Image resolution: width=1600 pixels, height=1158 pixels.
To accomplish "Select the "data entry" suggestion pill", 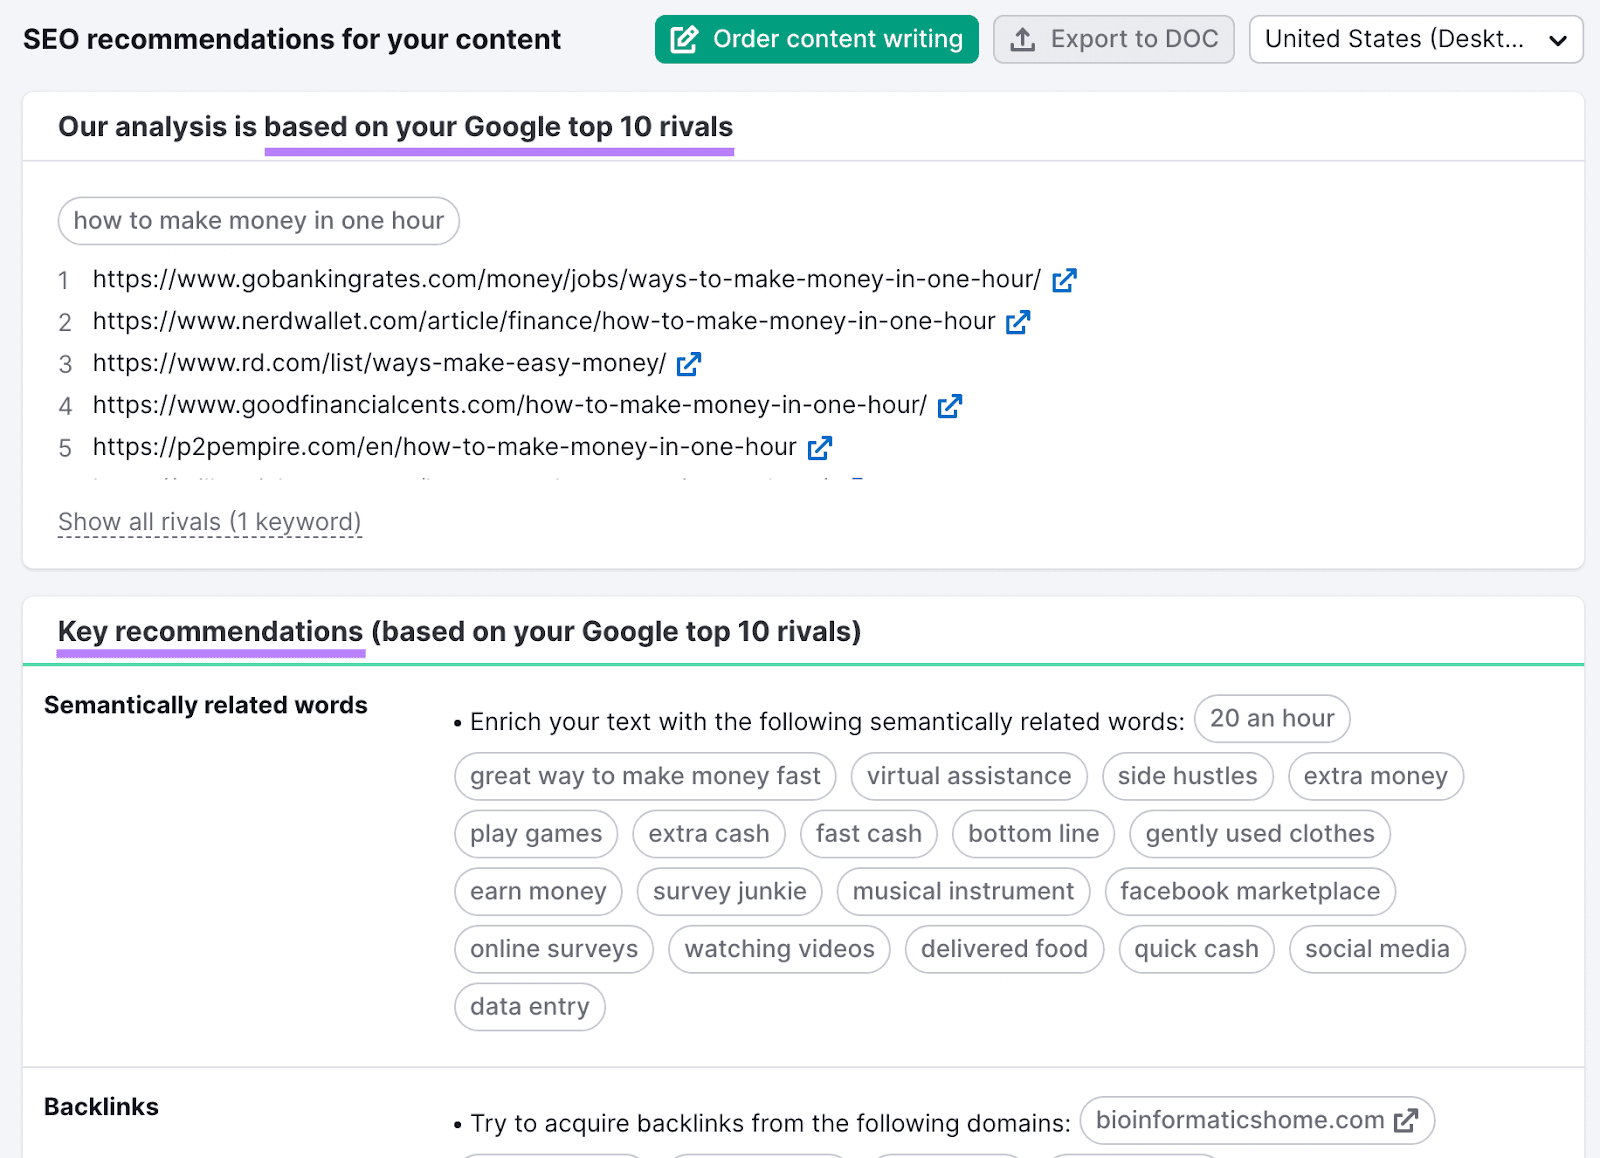I will click(x=529, y=1007).
